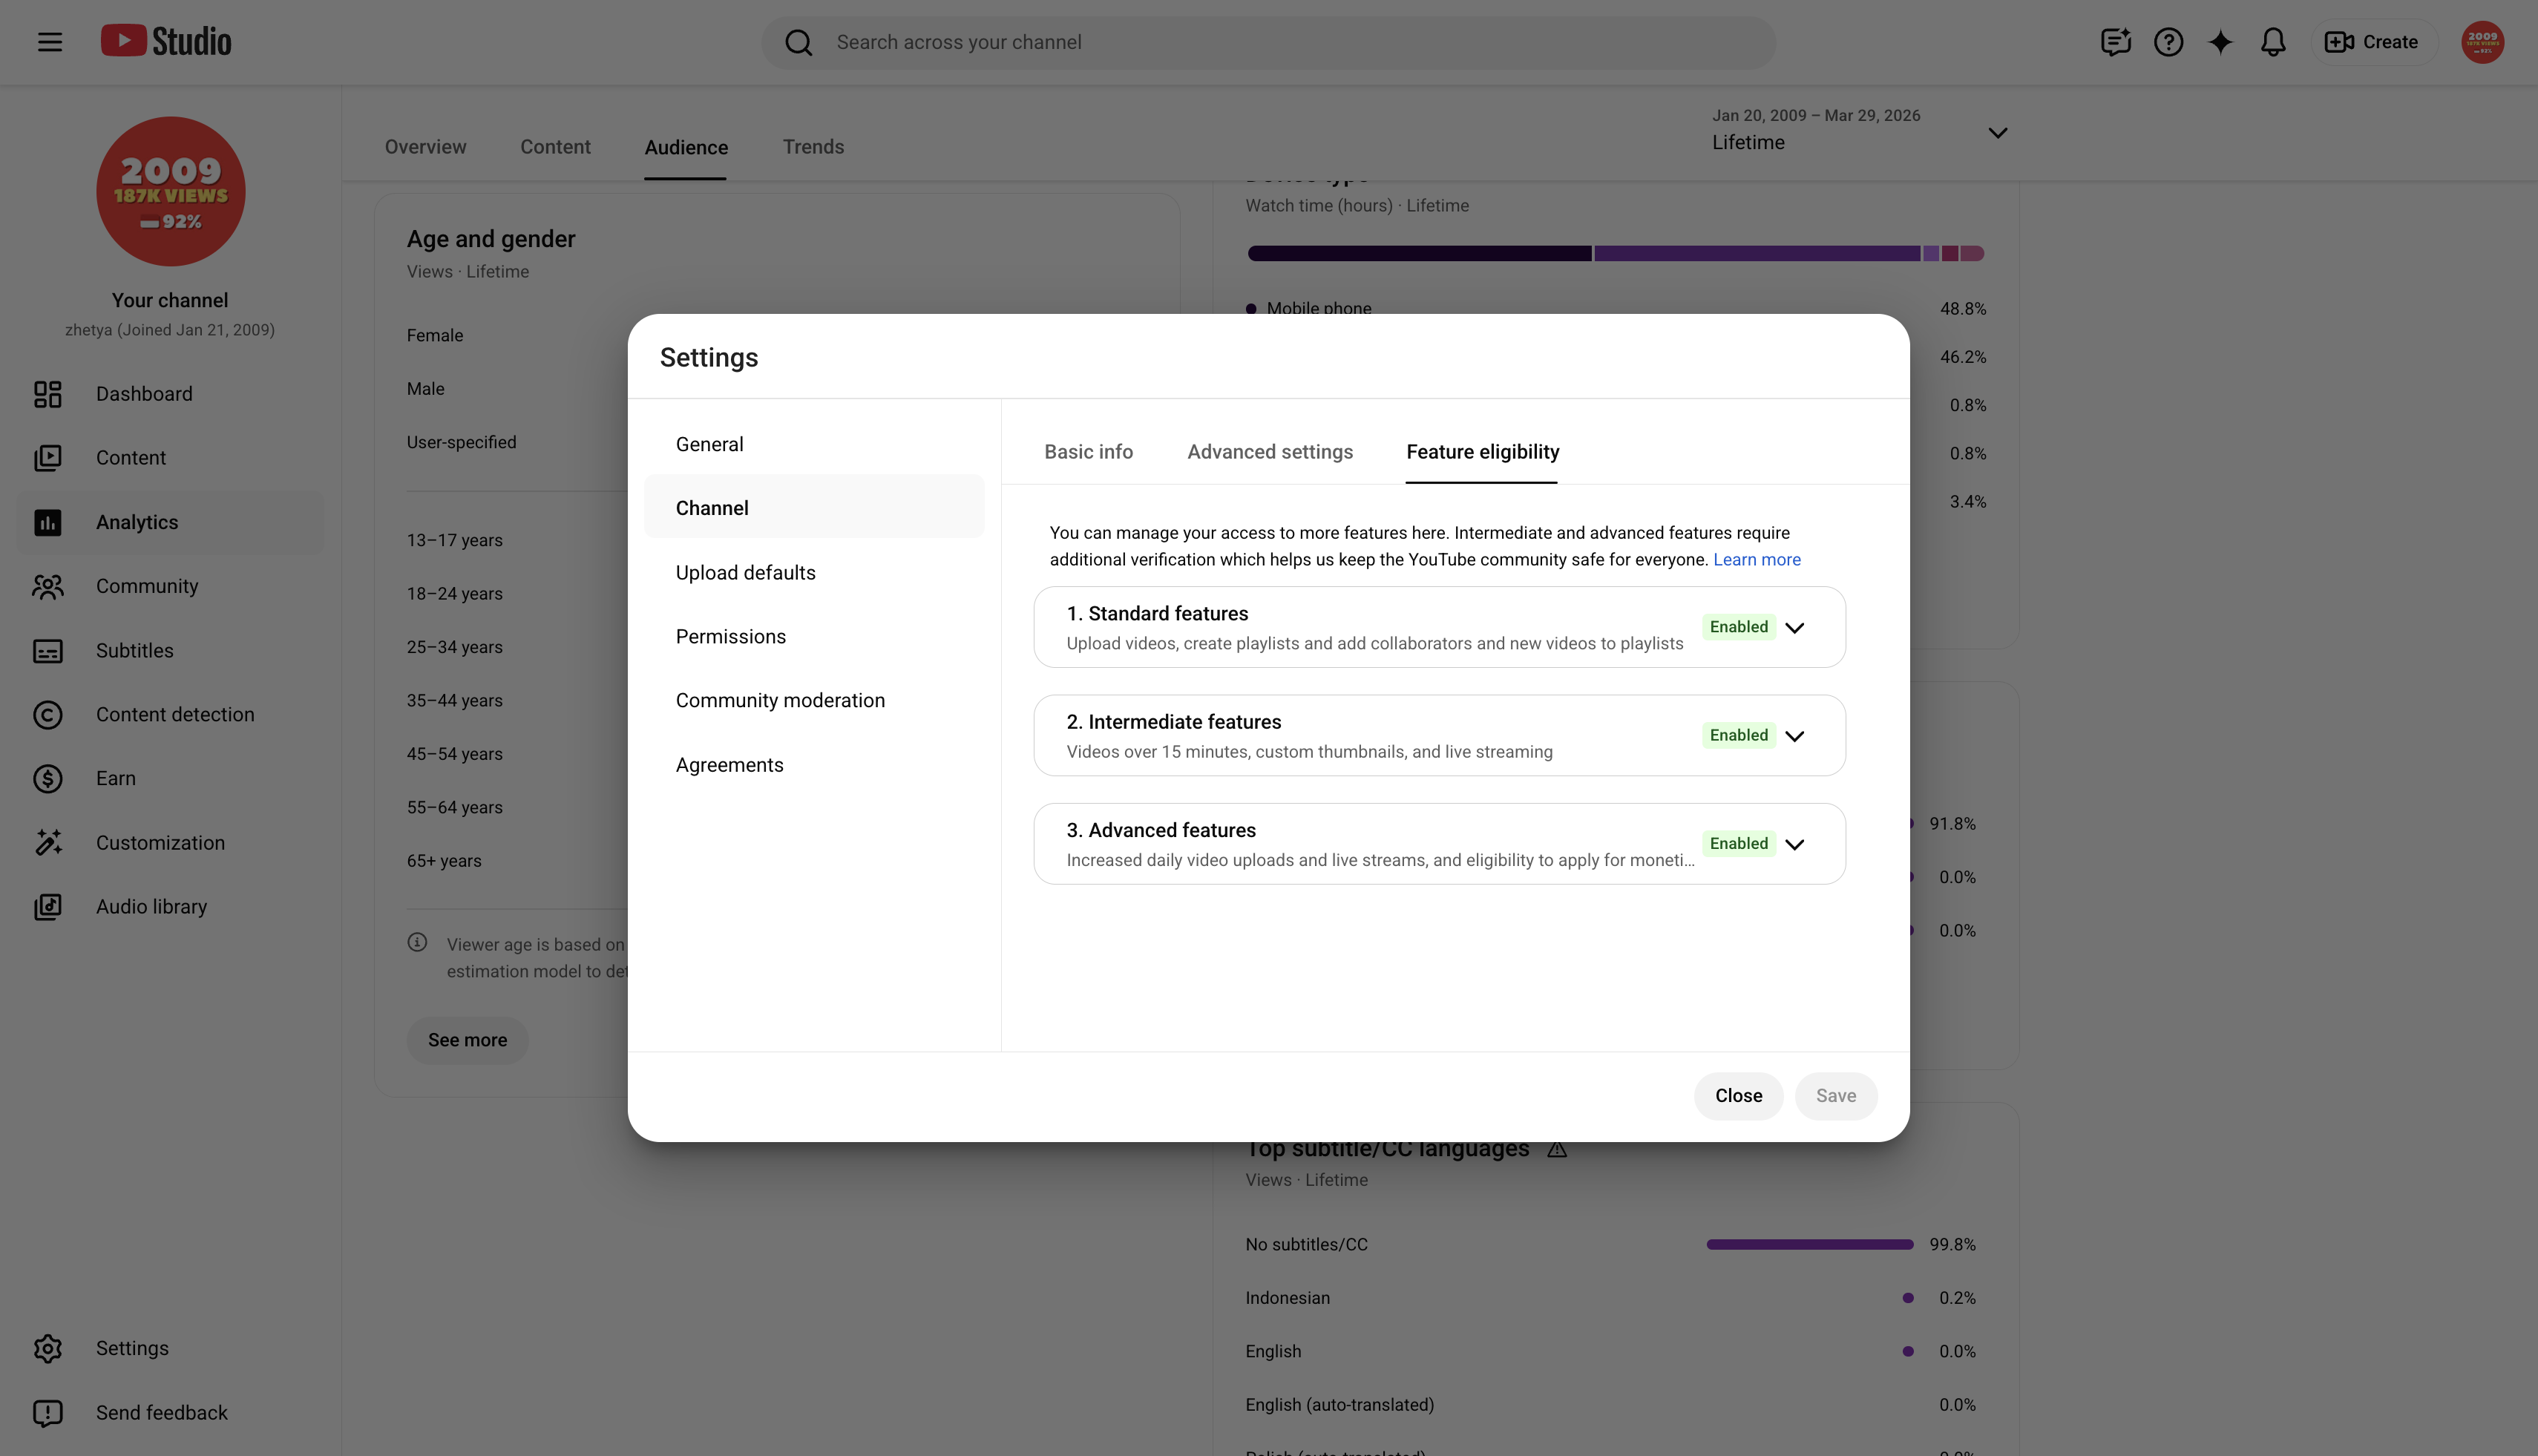Click the Enabled badge for Intermediate features

pyautogui.click(x=1738, y=735)
